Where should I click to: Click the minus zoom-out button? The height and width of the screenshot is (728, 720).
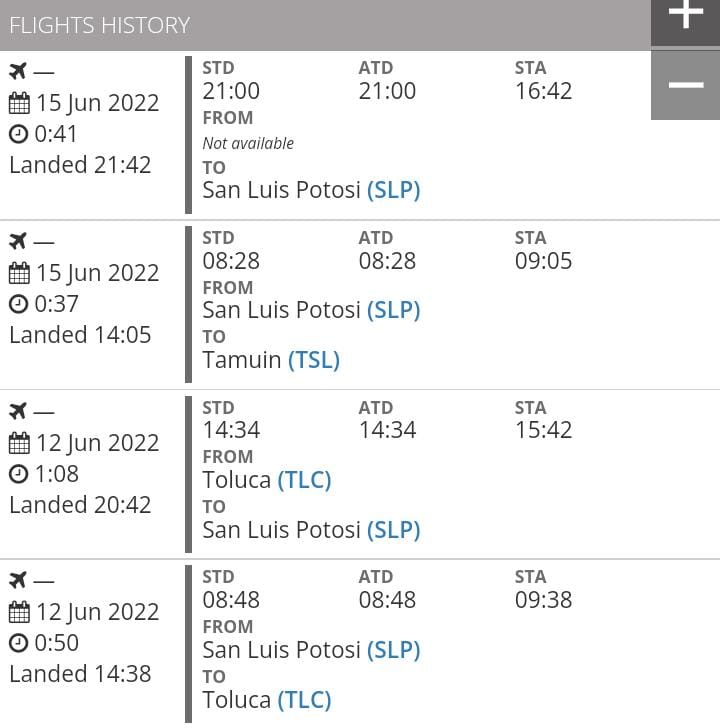point(685,85)
